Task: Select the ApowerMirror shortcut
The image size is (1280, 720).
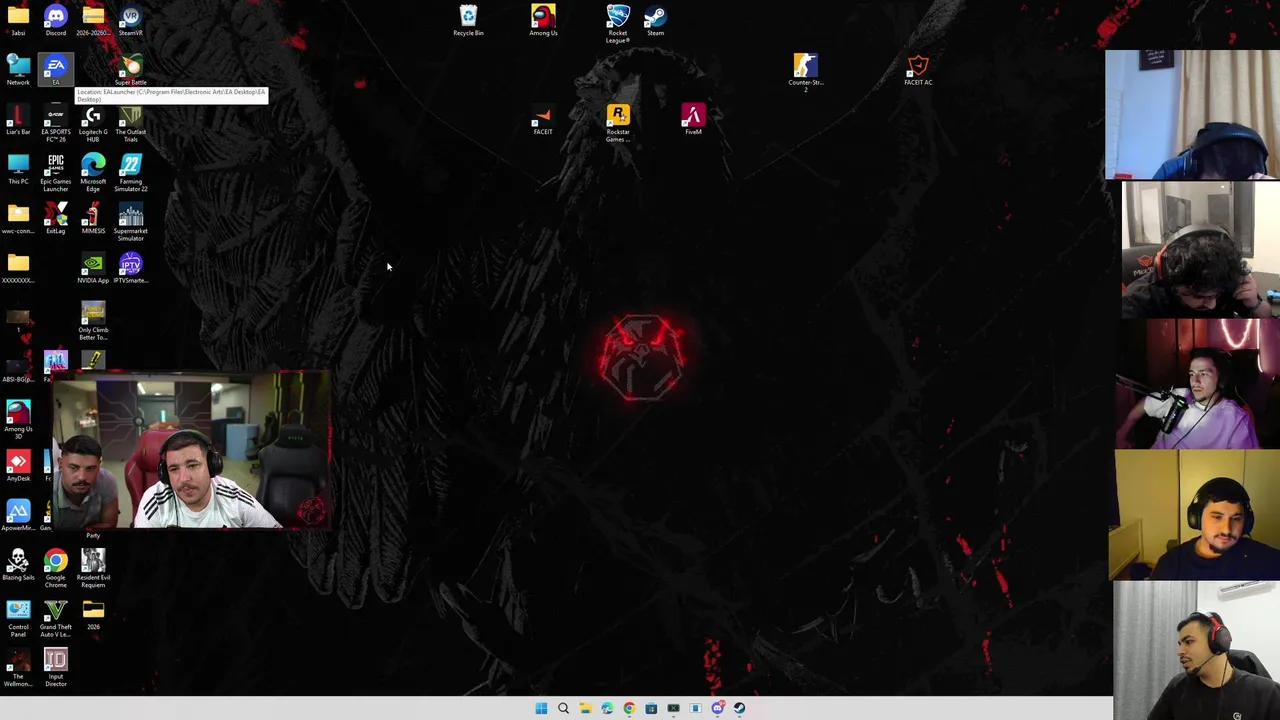Action: (x=18, y=515)
